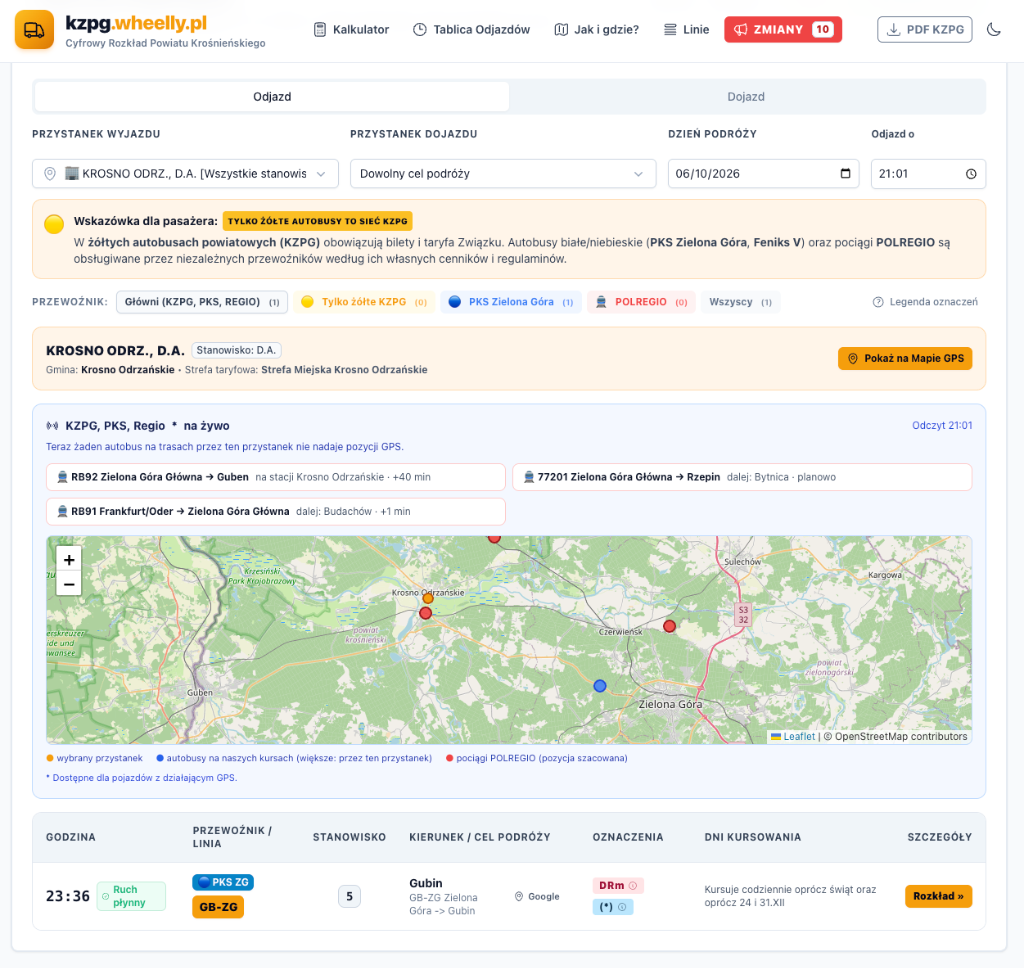Screen dimensions: 1024x968
Task: Select Tylko żółte KZPG filter
Action: point(364,302)
